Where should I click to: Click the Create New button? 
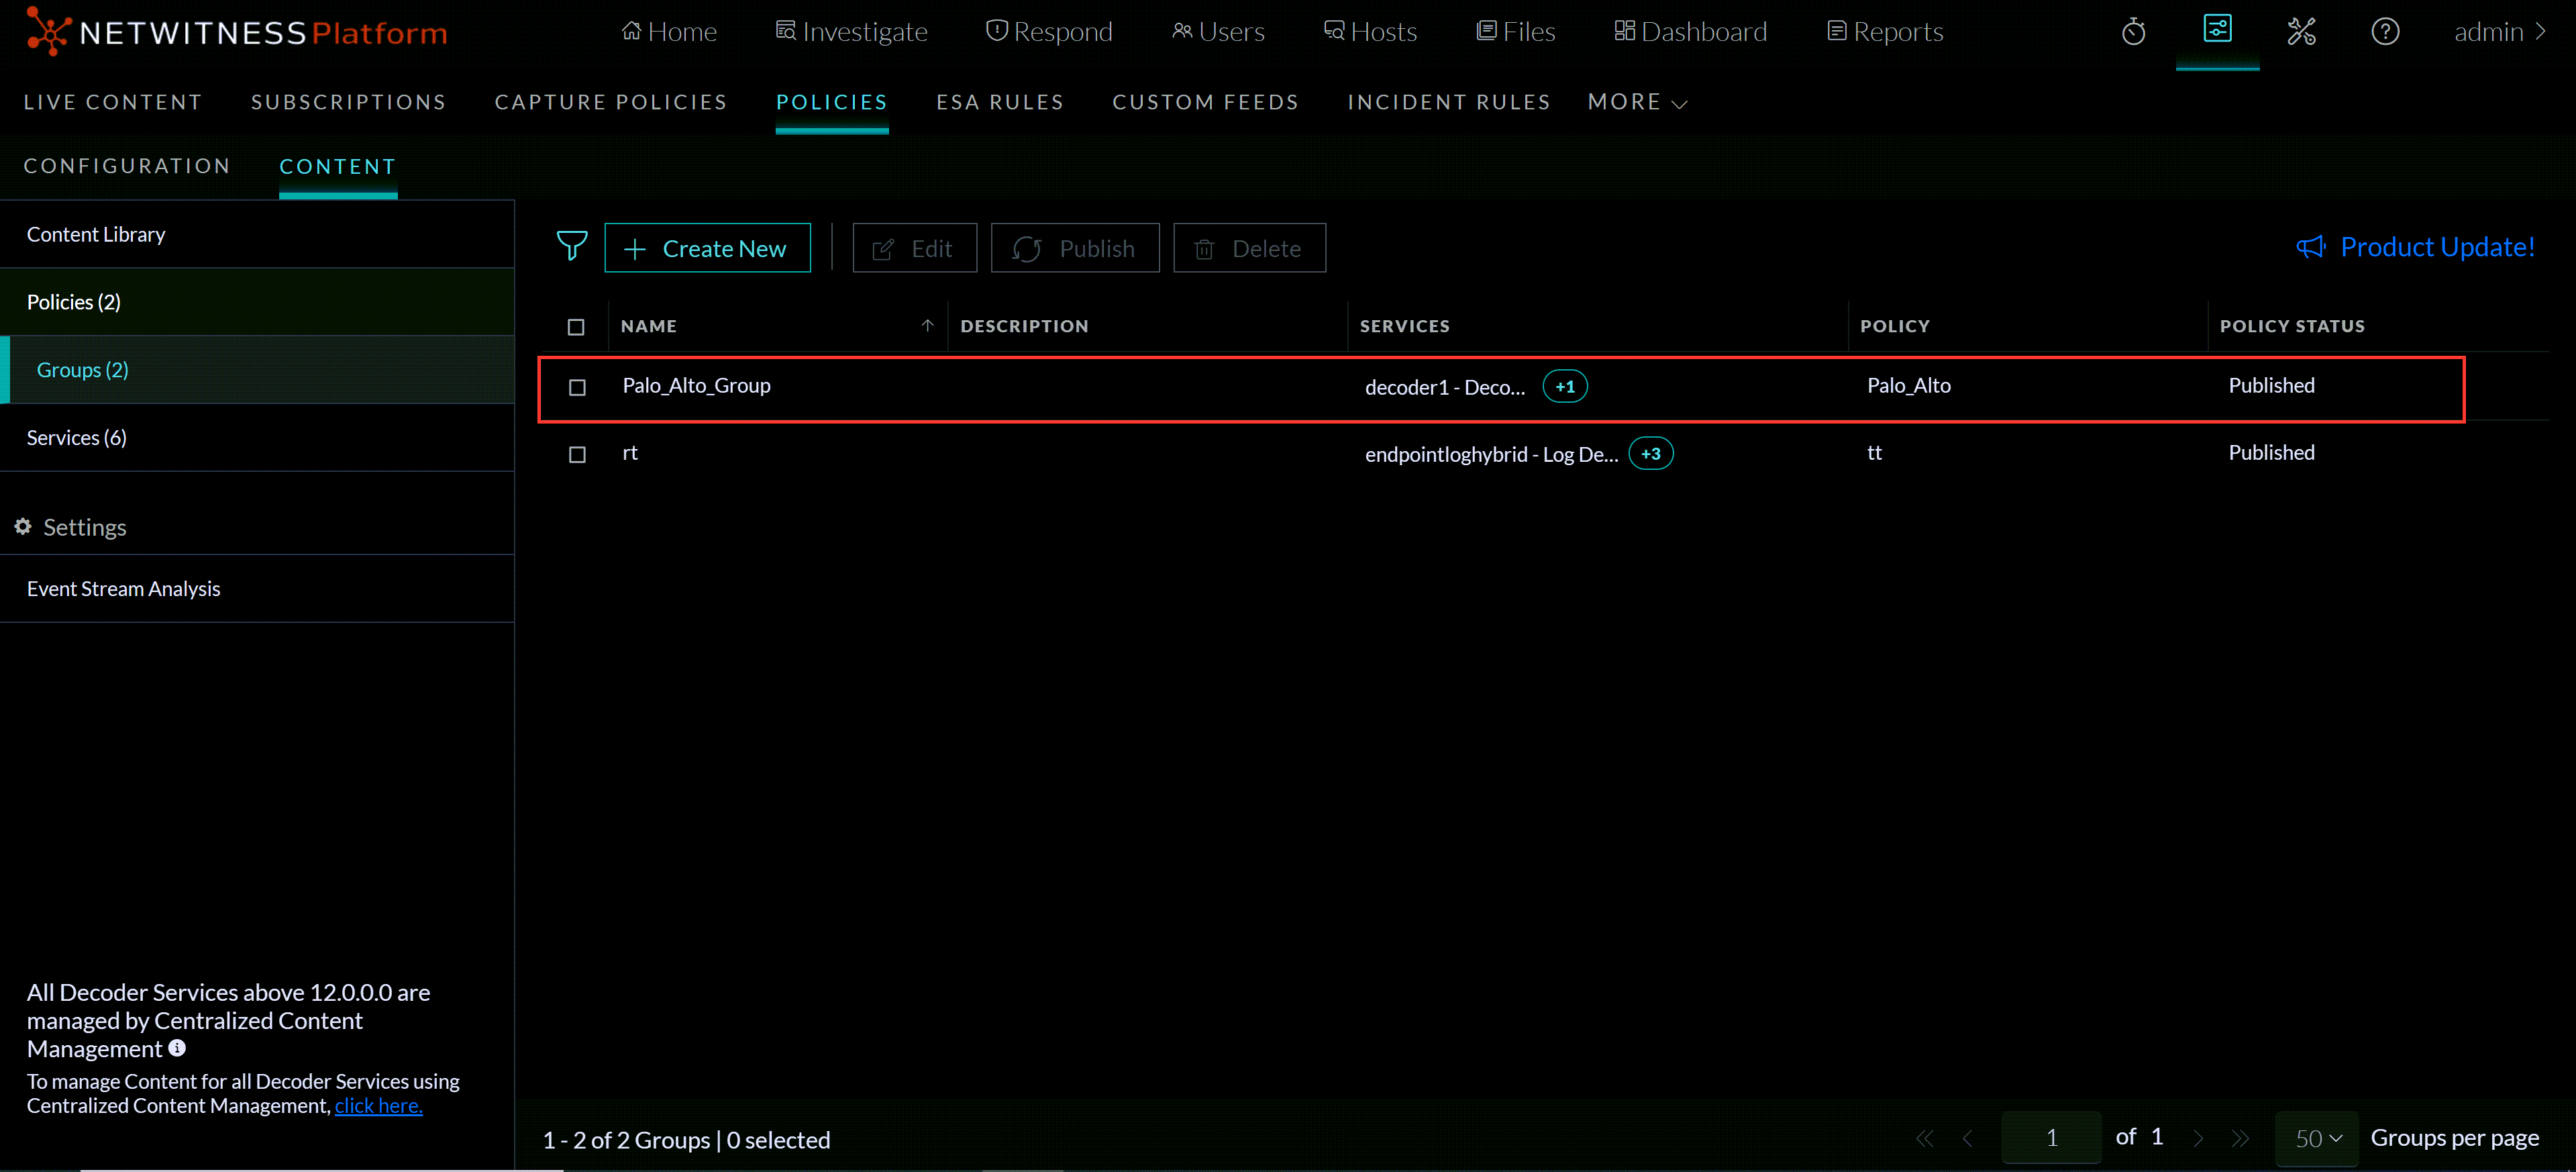(707, 248)
